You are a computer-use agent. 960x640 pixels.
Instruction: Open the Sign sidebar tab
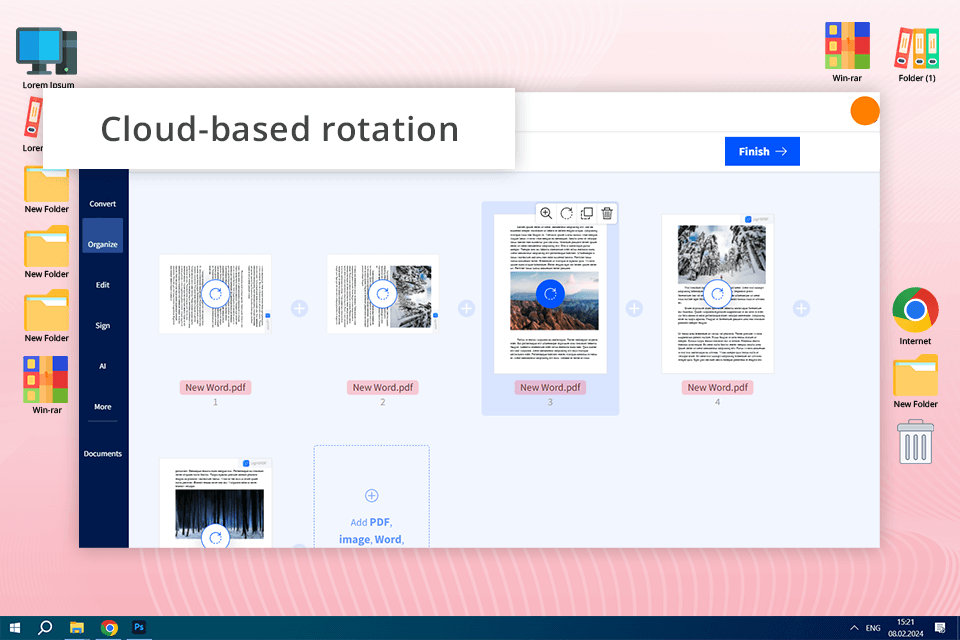click(x=102, y=325)
